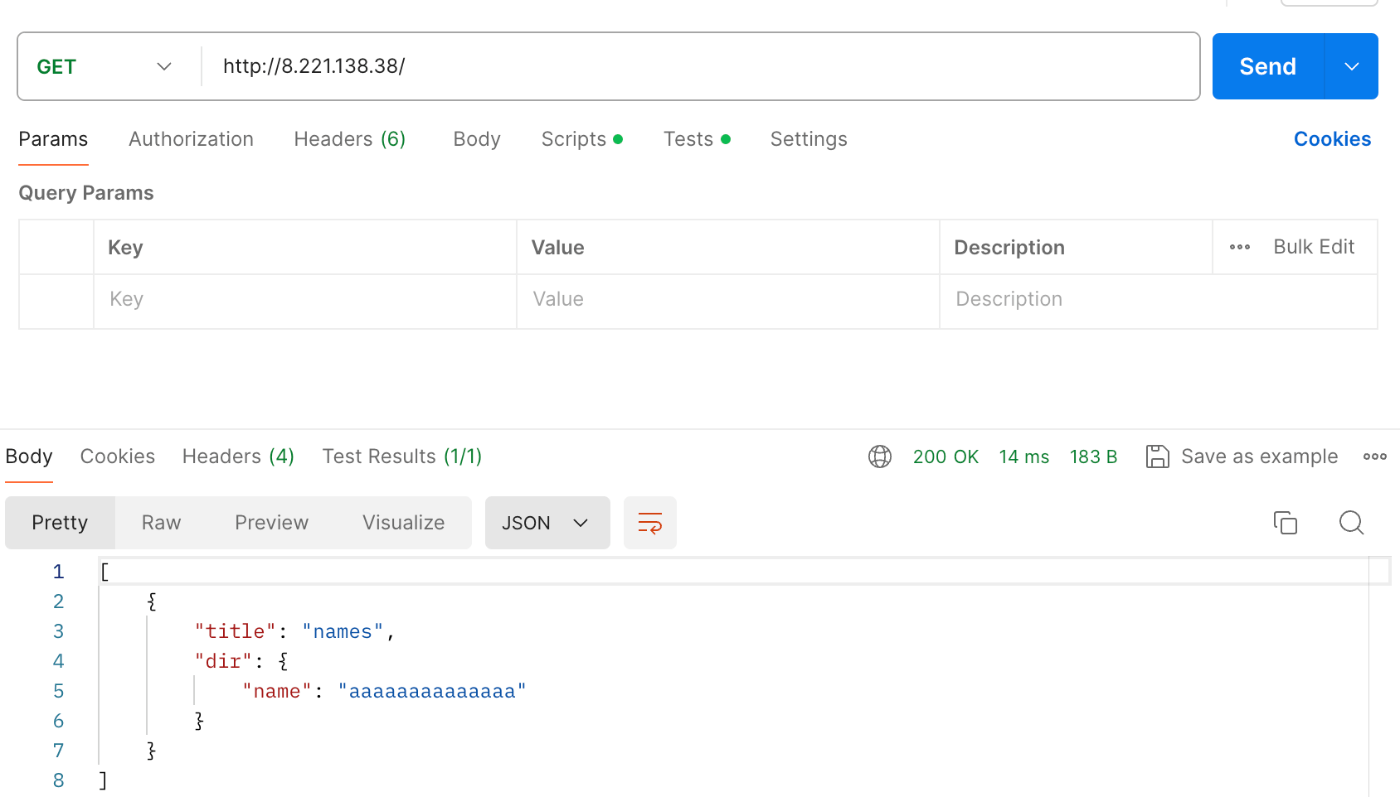
Task: Click Save as example
Action: [1259, 456]
